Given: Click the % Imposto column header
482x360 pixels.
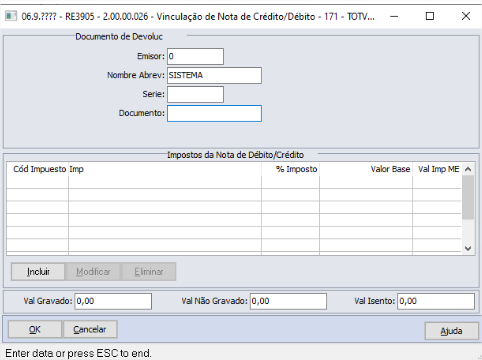Looking at the screenshot, I should (290, 169).
